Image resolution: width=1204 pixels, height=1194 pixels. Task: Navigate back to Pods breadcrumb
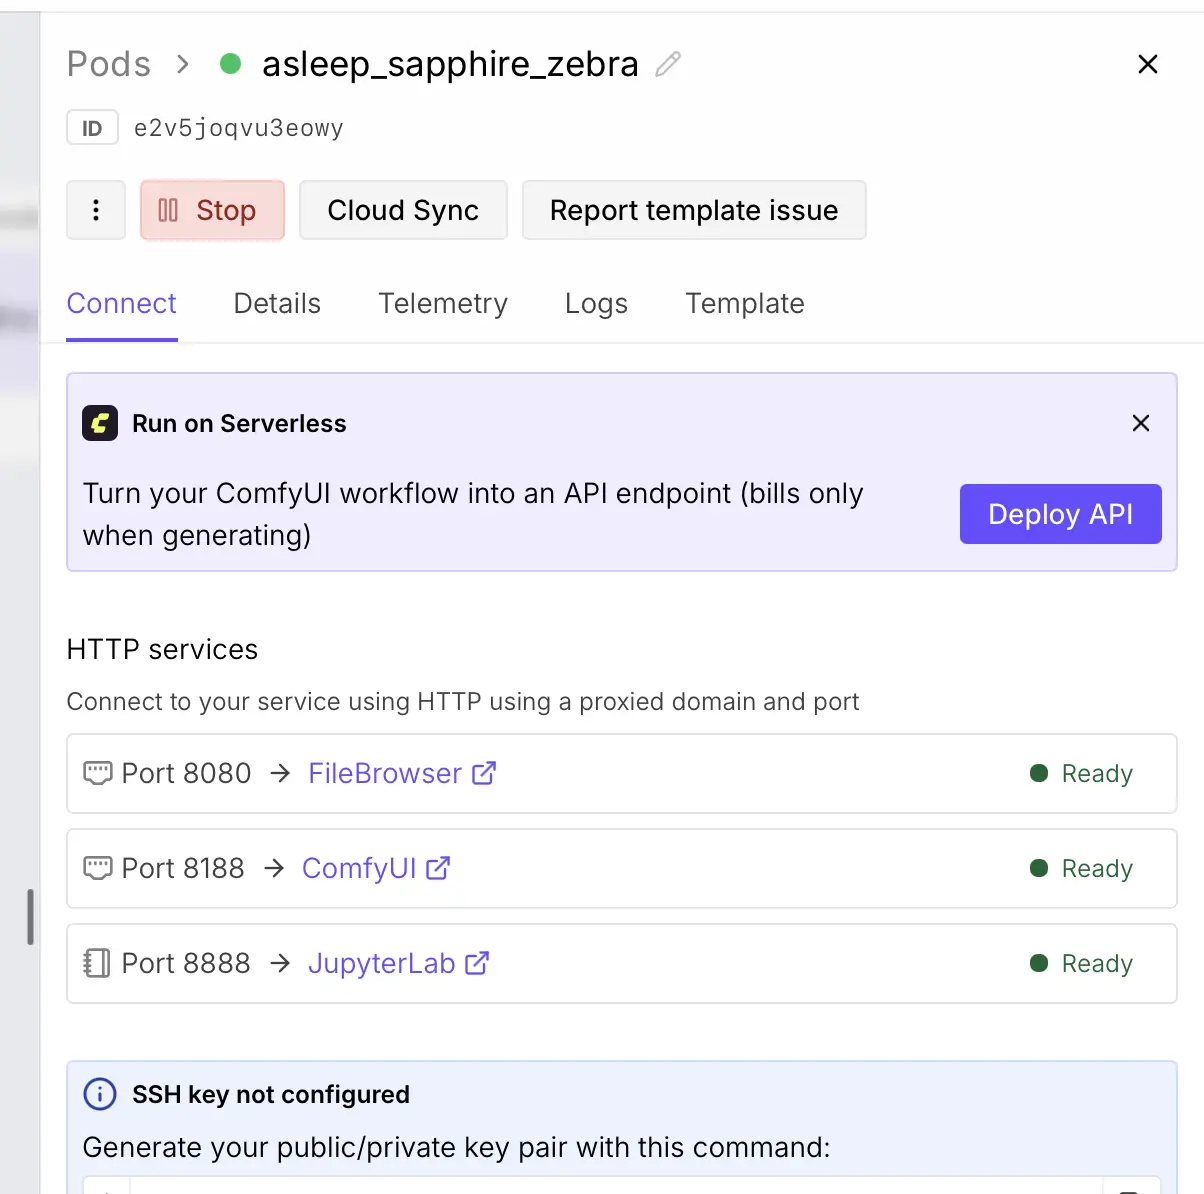tap(109, 64)
